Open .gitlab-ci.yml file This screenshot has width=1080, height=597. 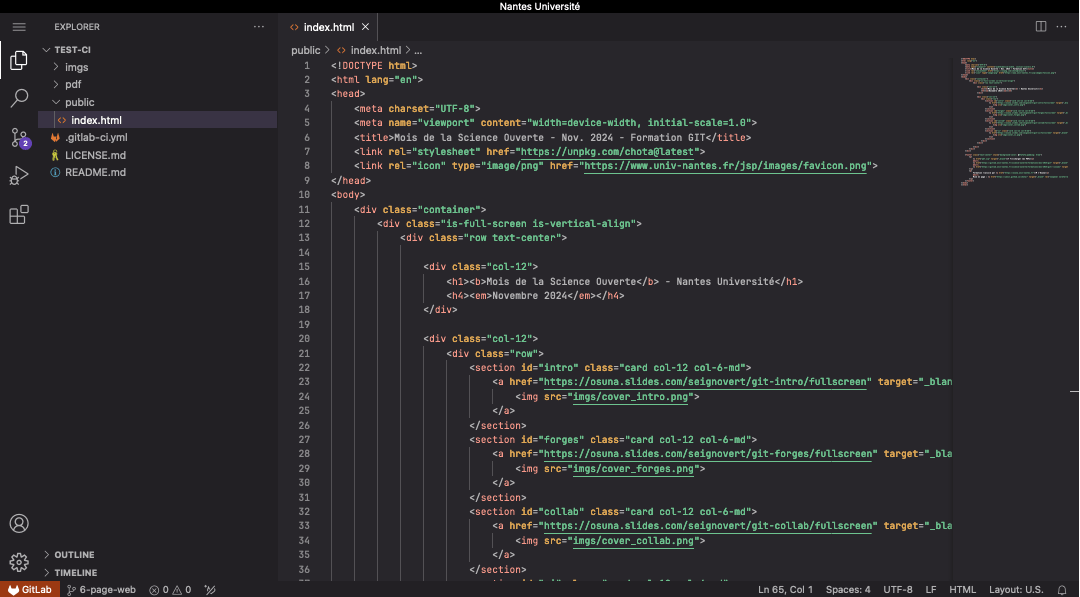point(158,137)
